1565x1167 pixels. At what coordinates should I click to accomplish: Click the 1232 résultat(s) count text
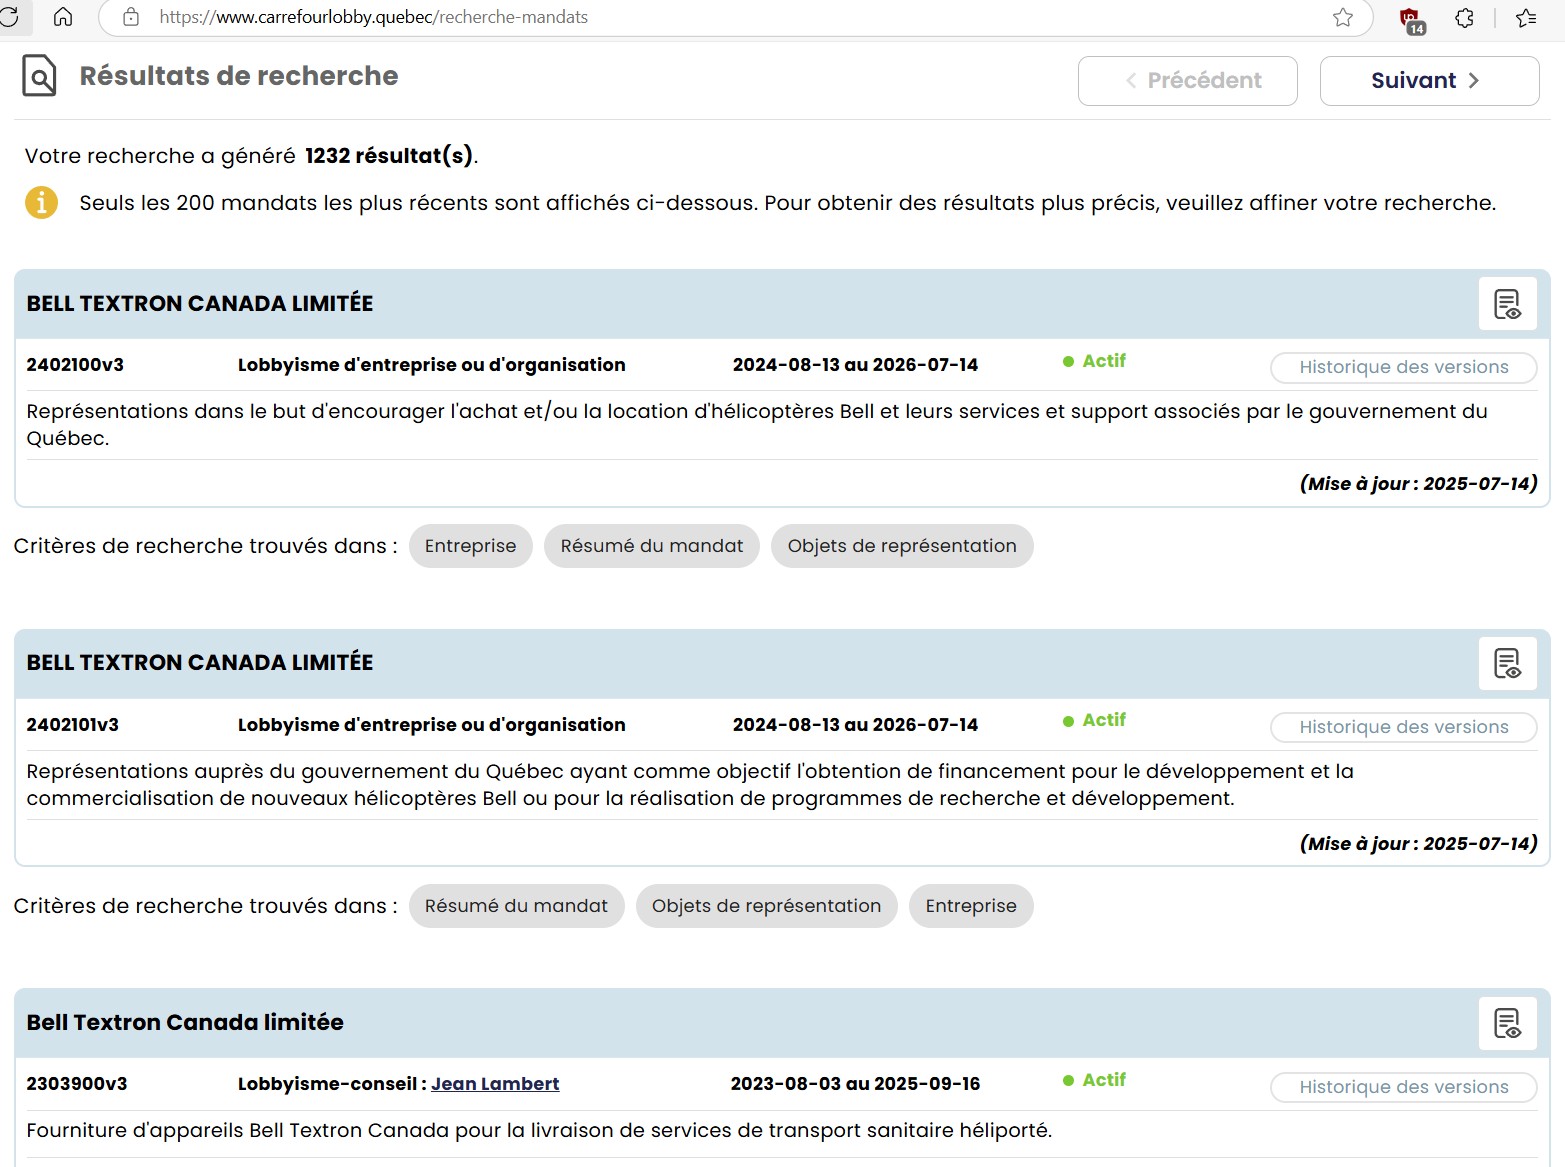(x=389, y=156)
